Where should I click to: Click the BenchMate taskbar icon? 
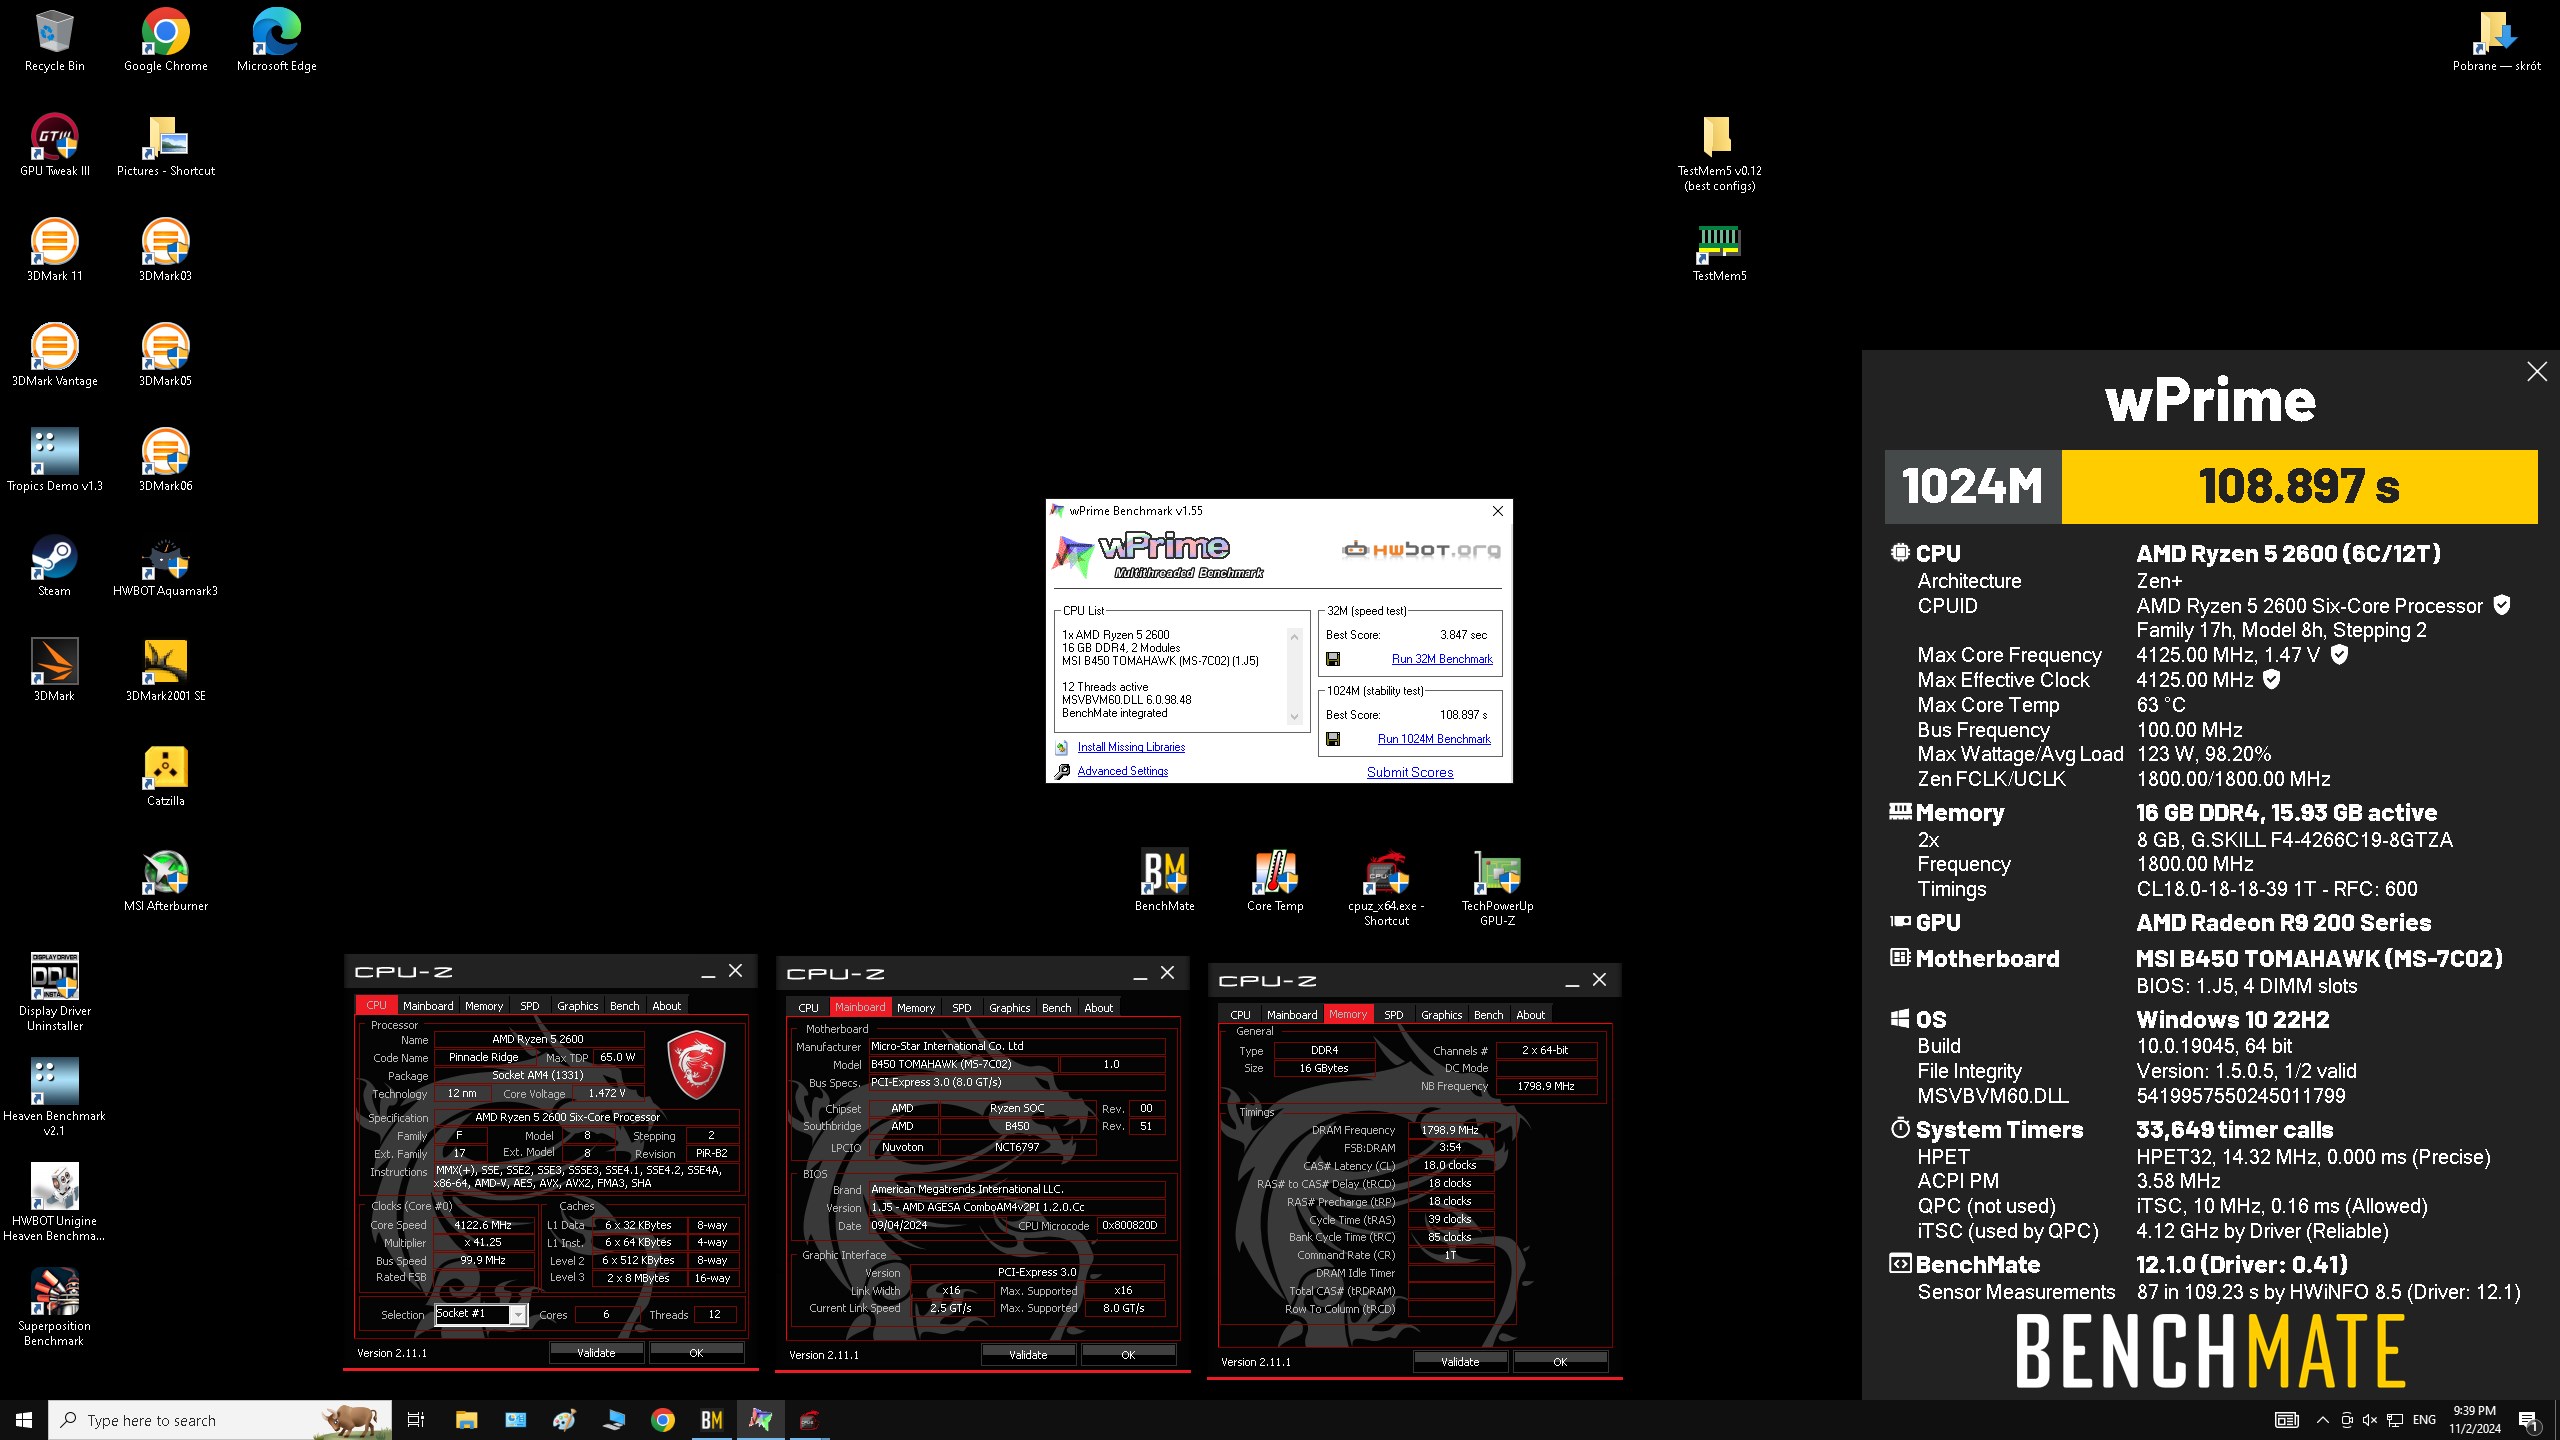click(712, 1420)
